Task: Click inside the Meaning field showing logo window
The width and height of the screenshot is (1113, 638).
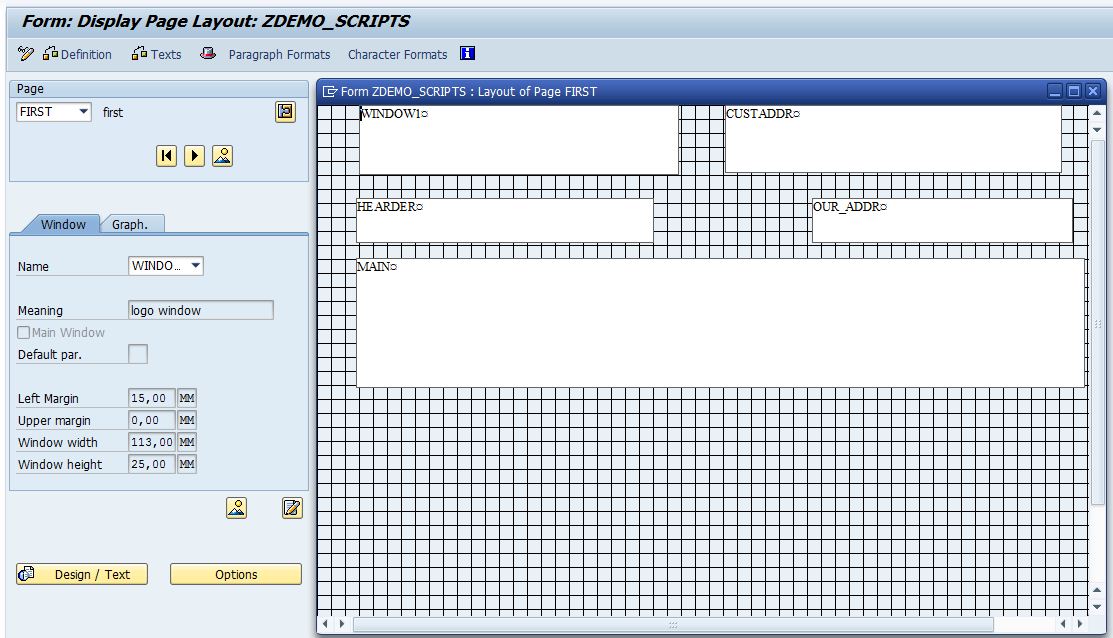Action: click(200, 310)
